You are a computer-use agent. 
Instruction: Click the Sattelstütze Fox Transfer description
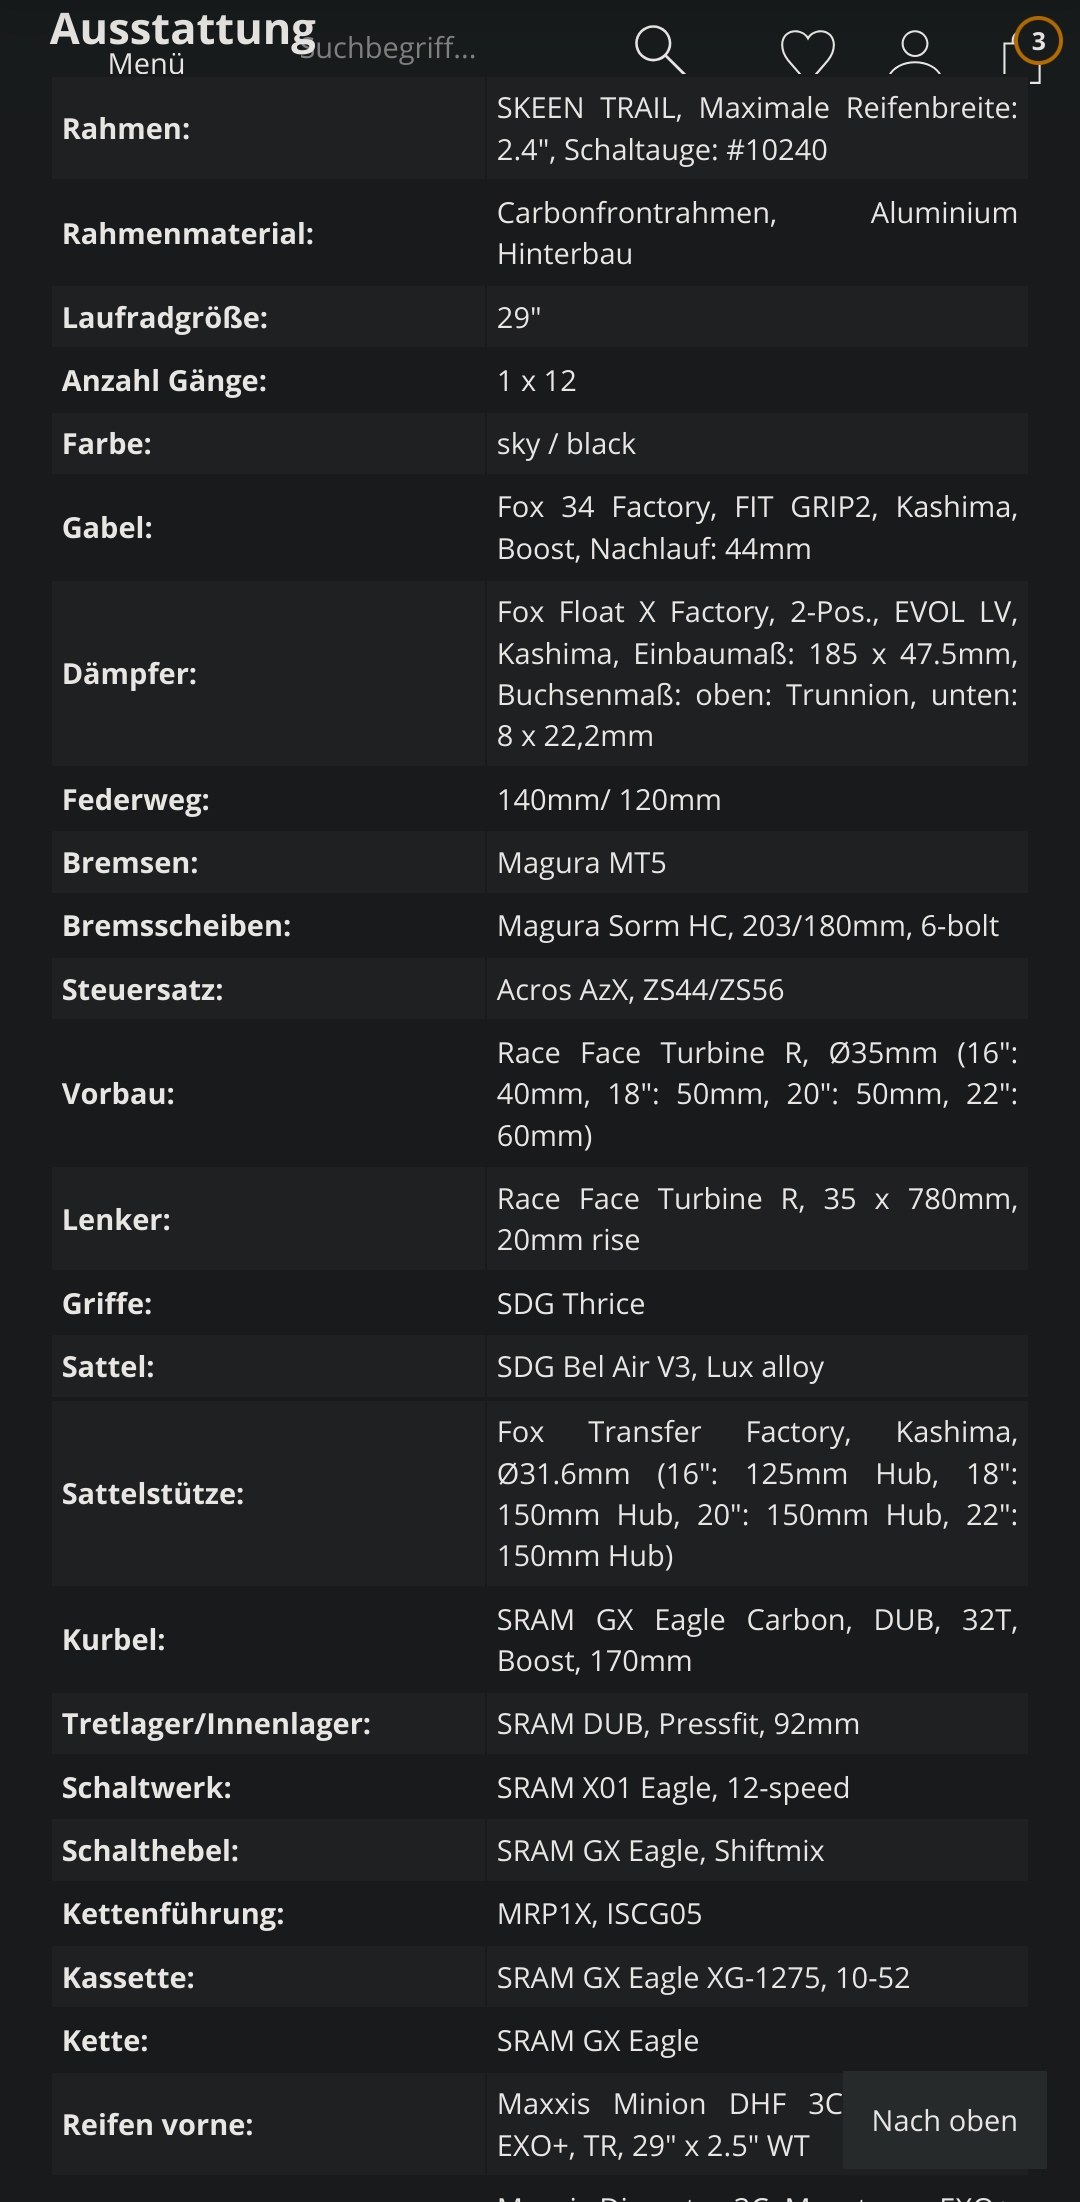tap(757, 1494)
